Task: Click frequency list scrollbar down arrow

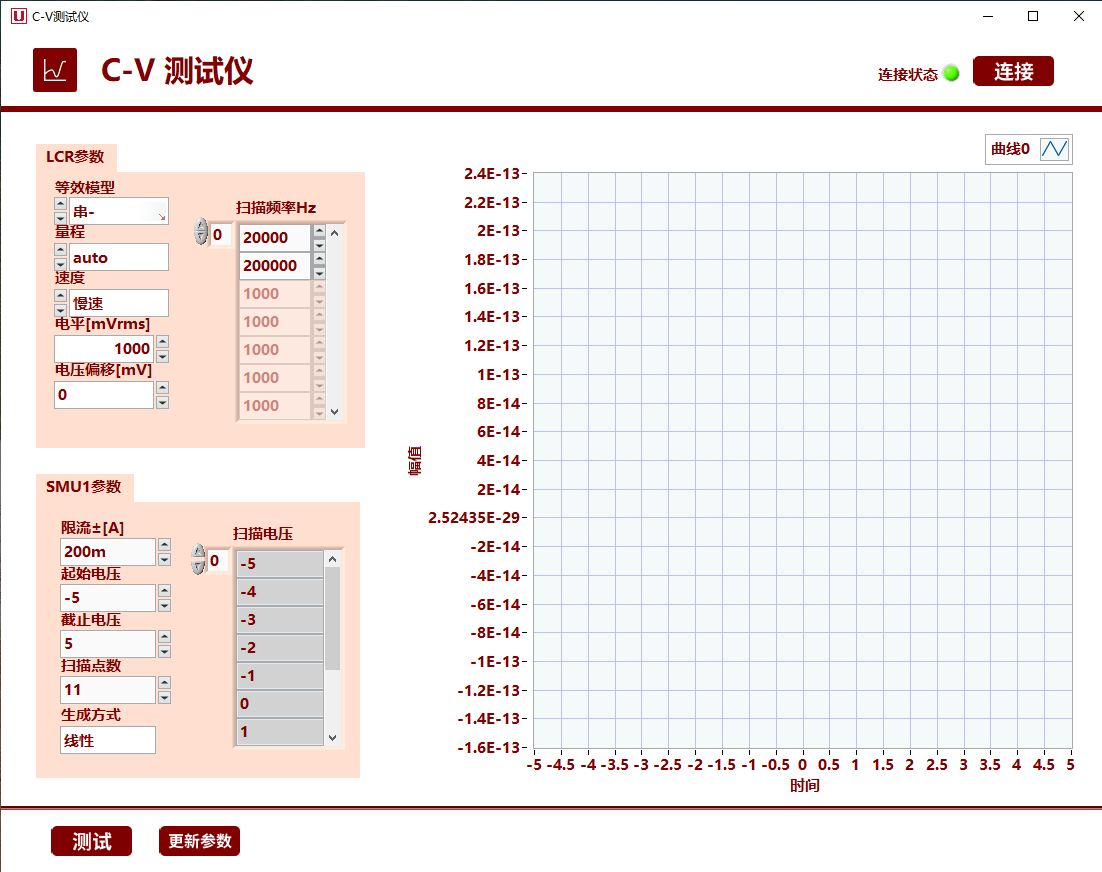Action: [x=335, y=412]
